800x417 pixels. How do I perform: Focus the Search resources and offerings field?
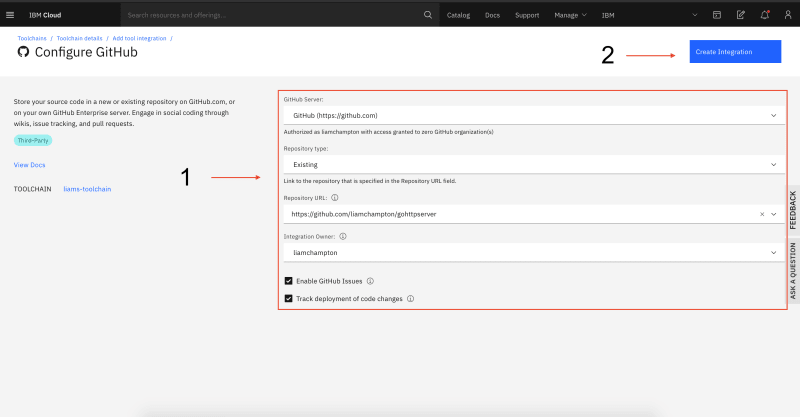click(273, 15)
